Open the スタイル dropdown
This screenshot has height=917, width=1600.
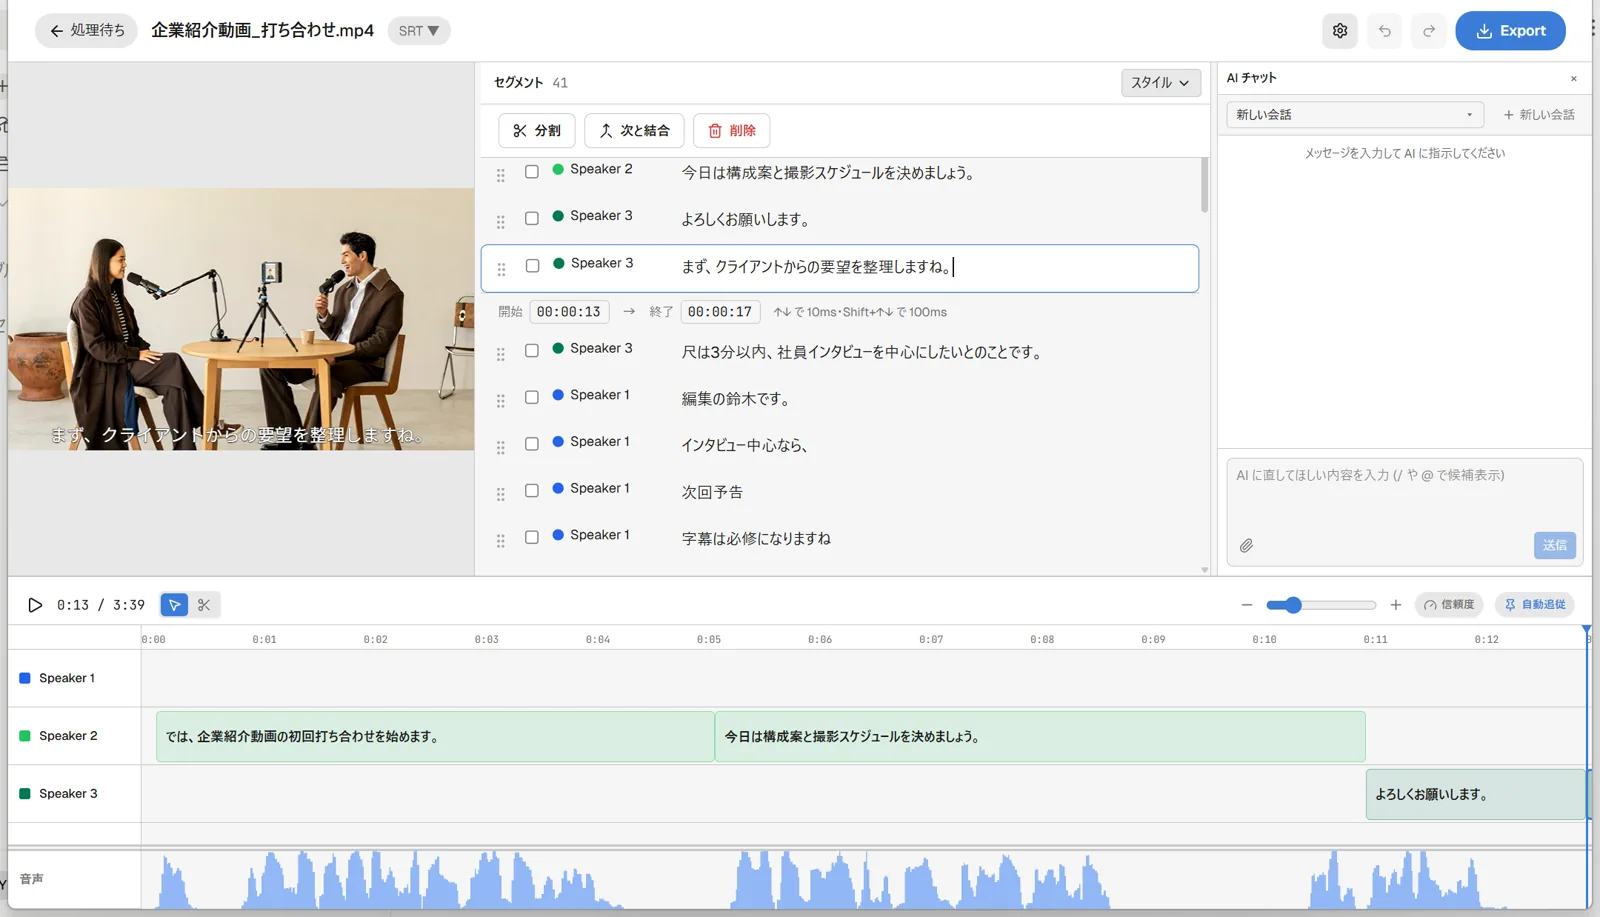click(x=1160, y=83)
